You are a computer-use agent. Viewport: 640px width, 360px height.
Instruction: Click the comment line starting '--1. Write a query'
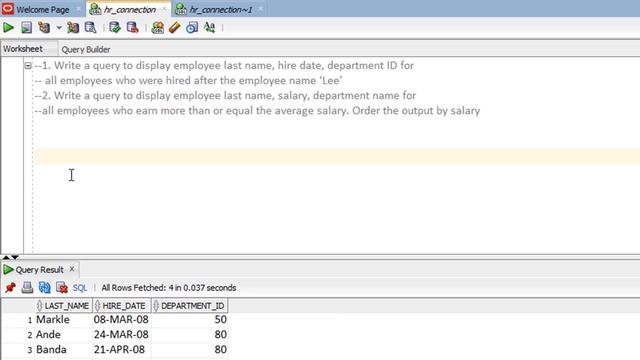pyautogui.click(x=224, y=66)
